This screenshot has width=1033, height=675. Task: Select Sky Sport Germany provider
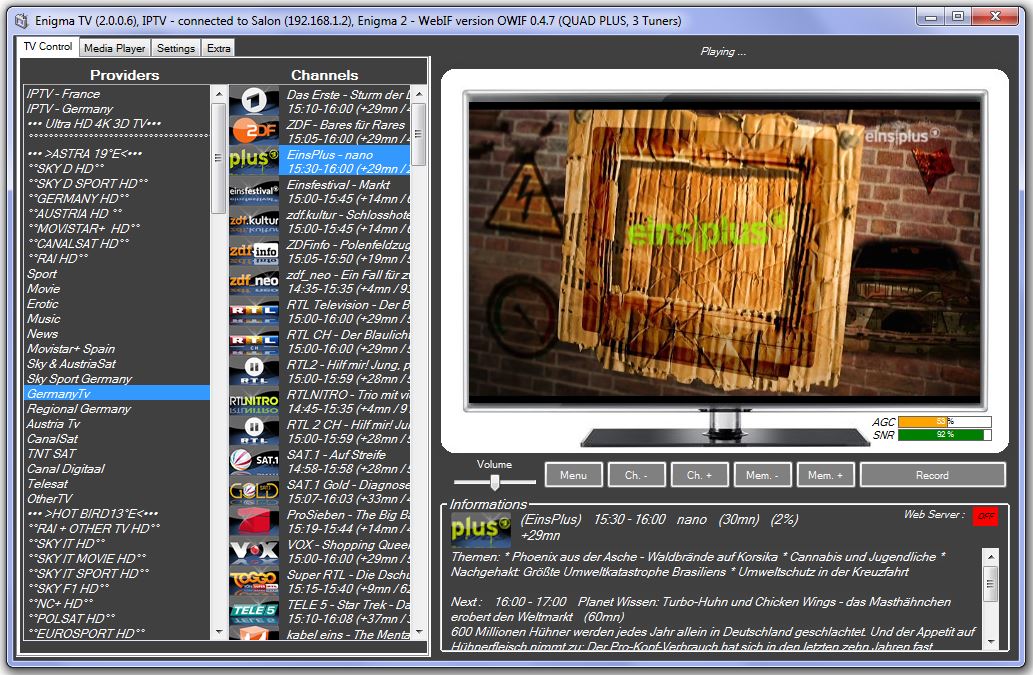coord(79,379)
